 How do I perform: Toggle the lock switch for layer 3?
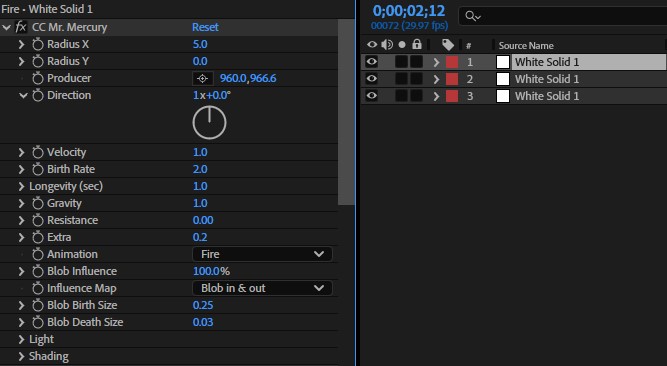pyautogui.click(x=416, y=96)
